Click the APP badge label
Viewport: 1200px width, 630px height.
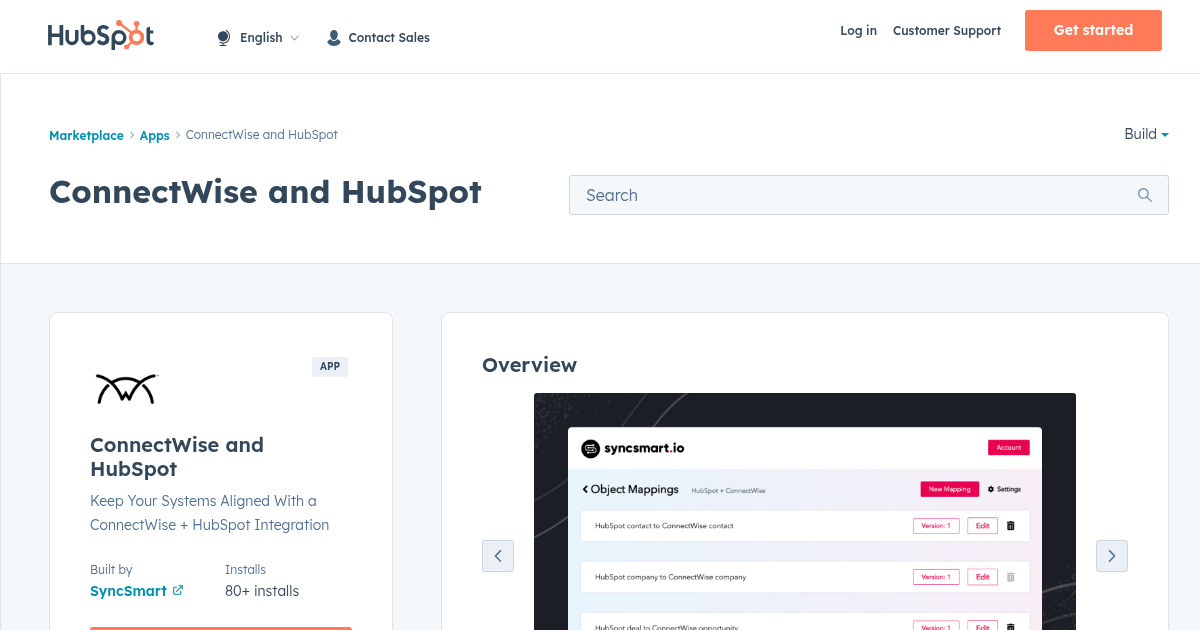pyautogui.click(x=330, y=366)
